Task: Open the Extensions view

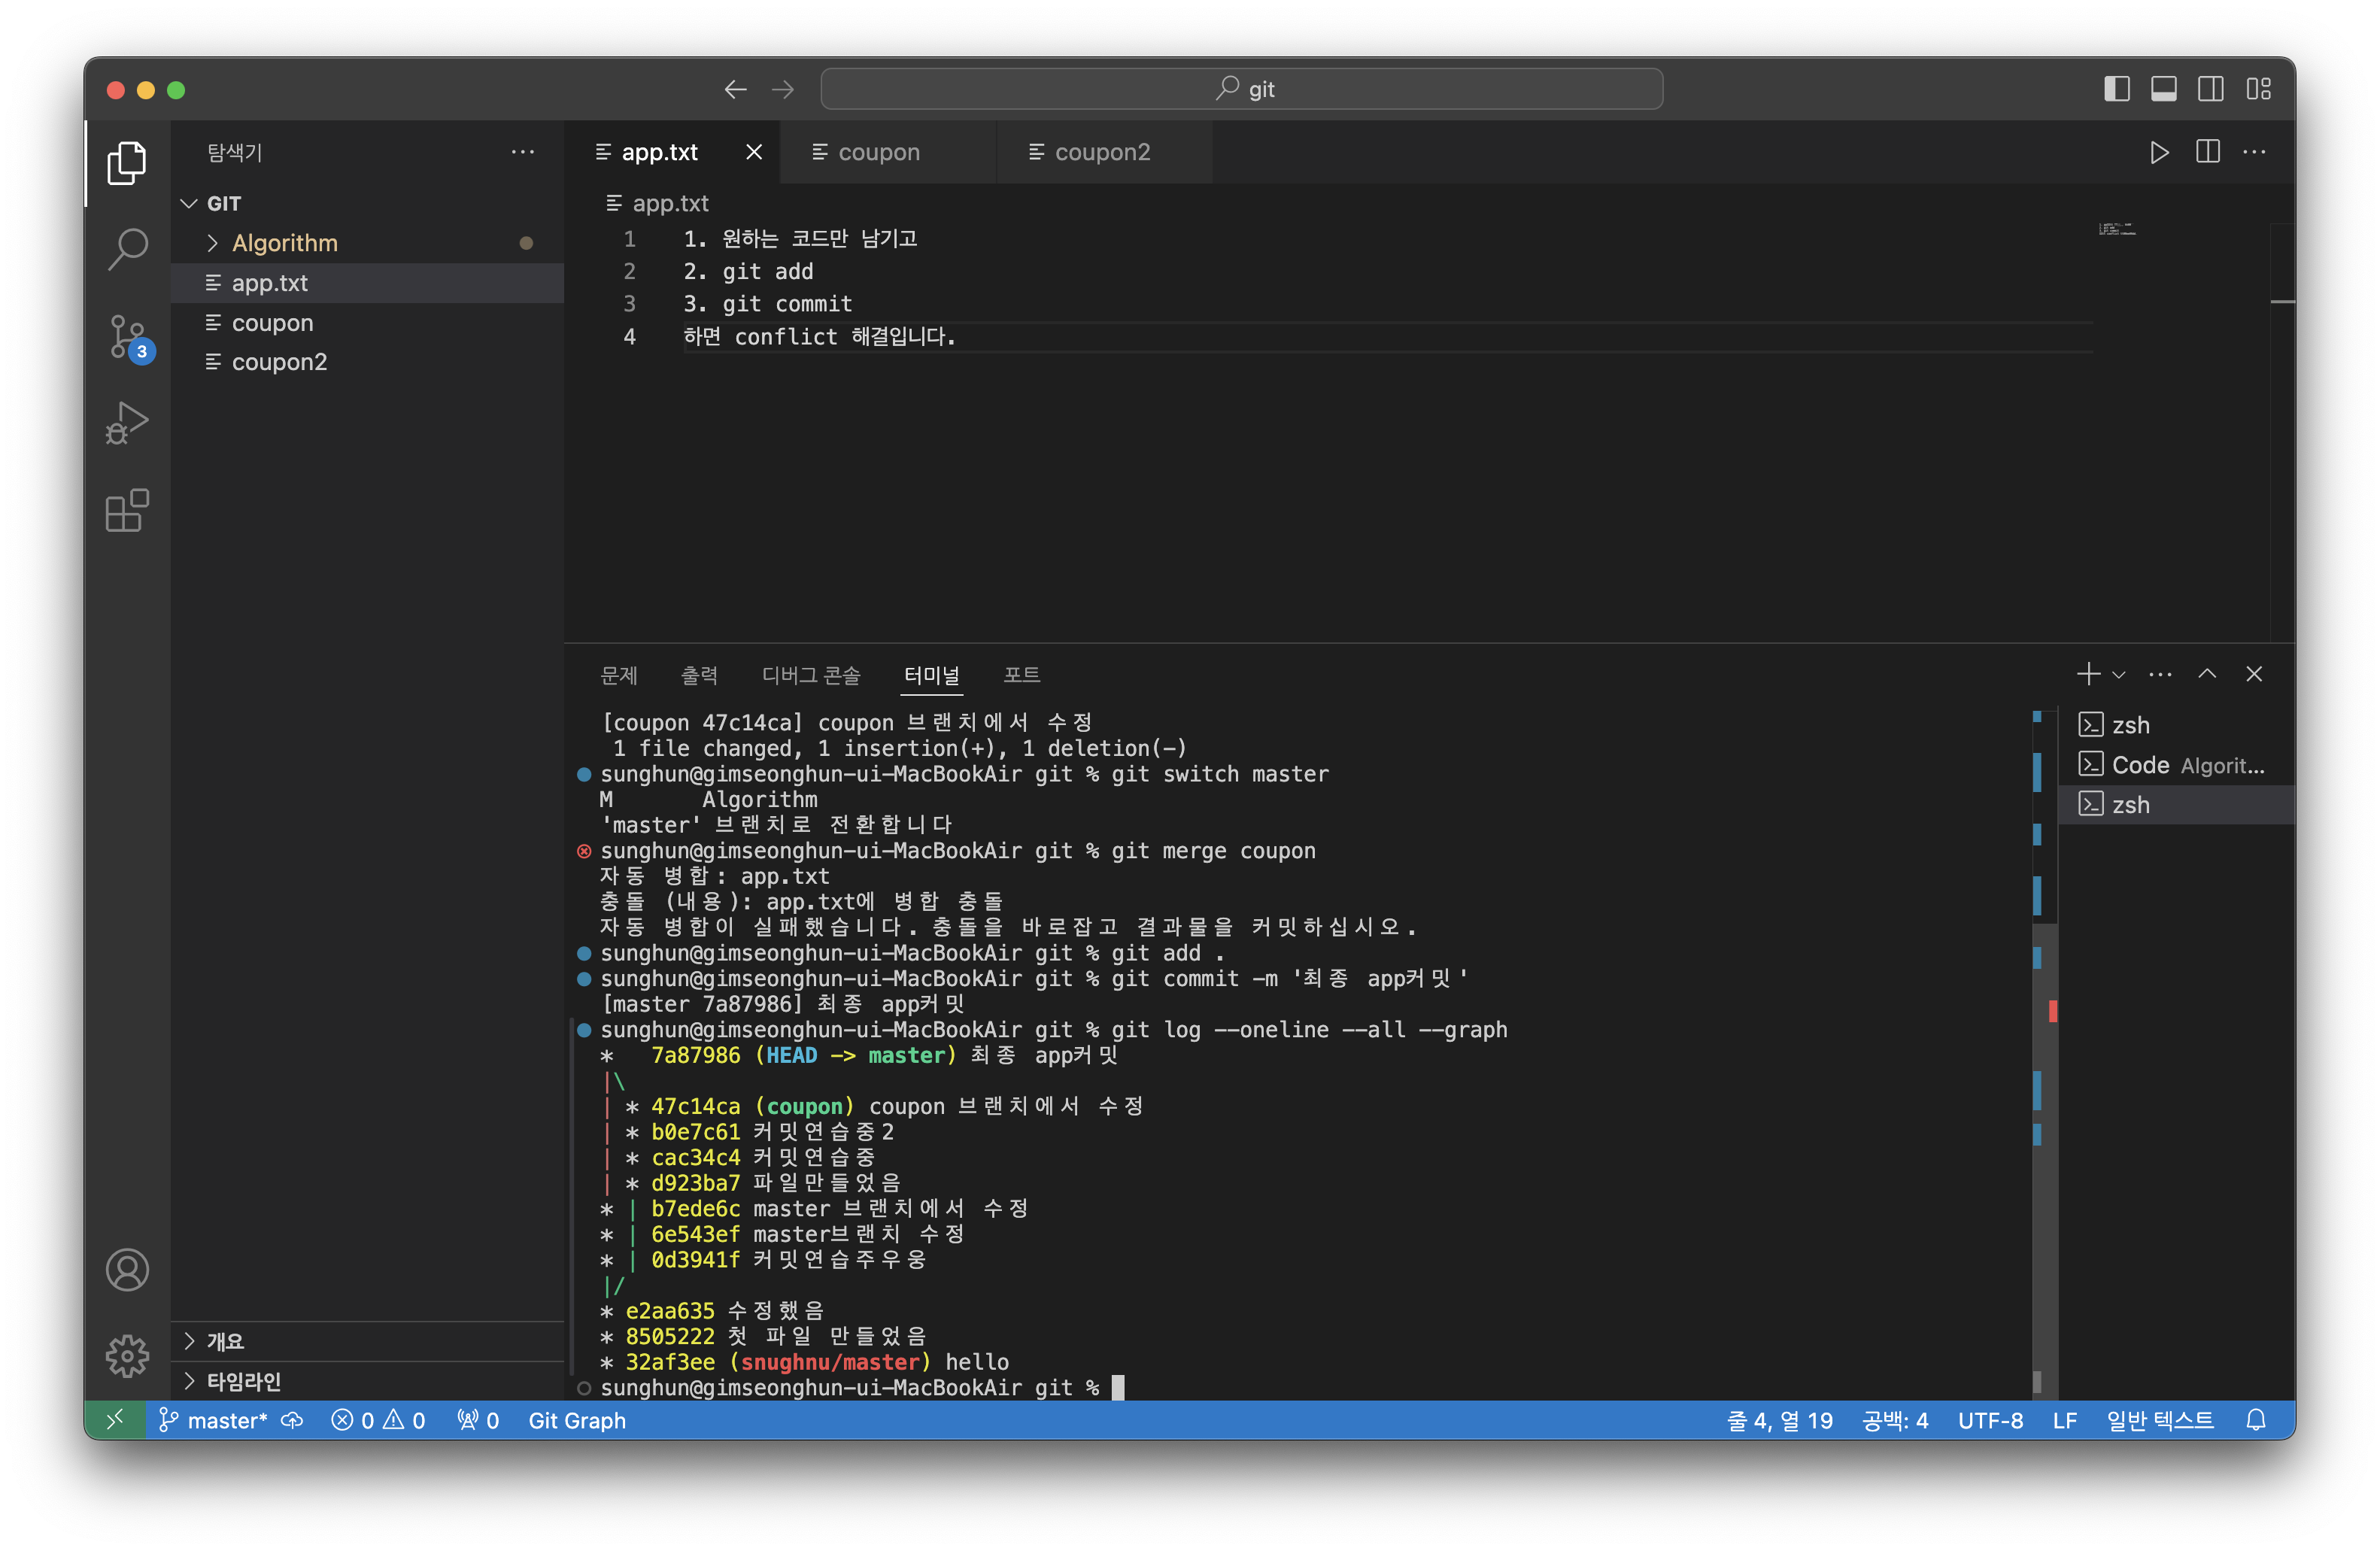Action: click(x=127, y=511)
